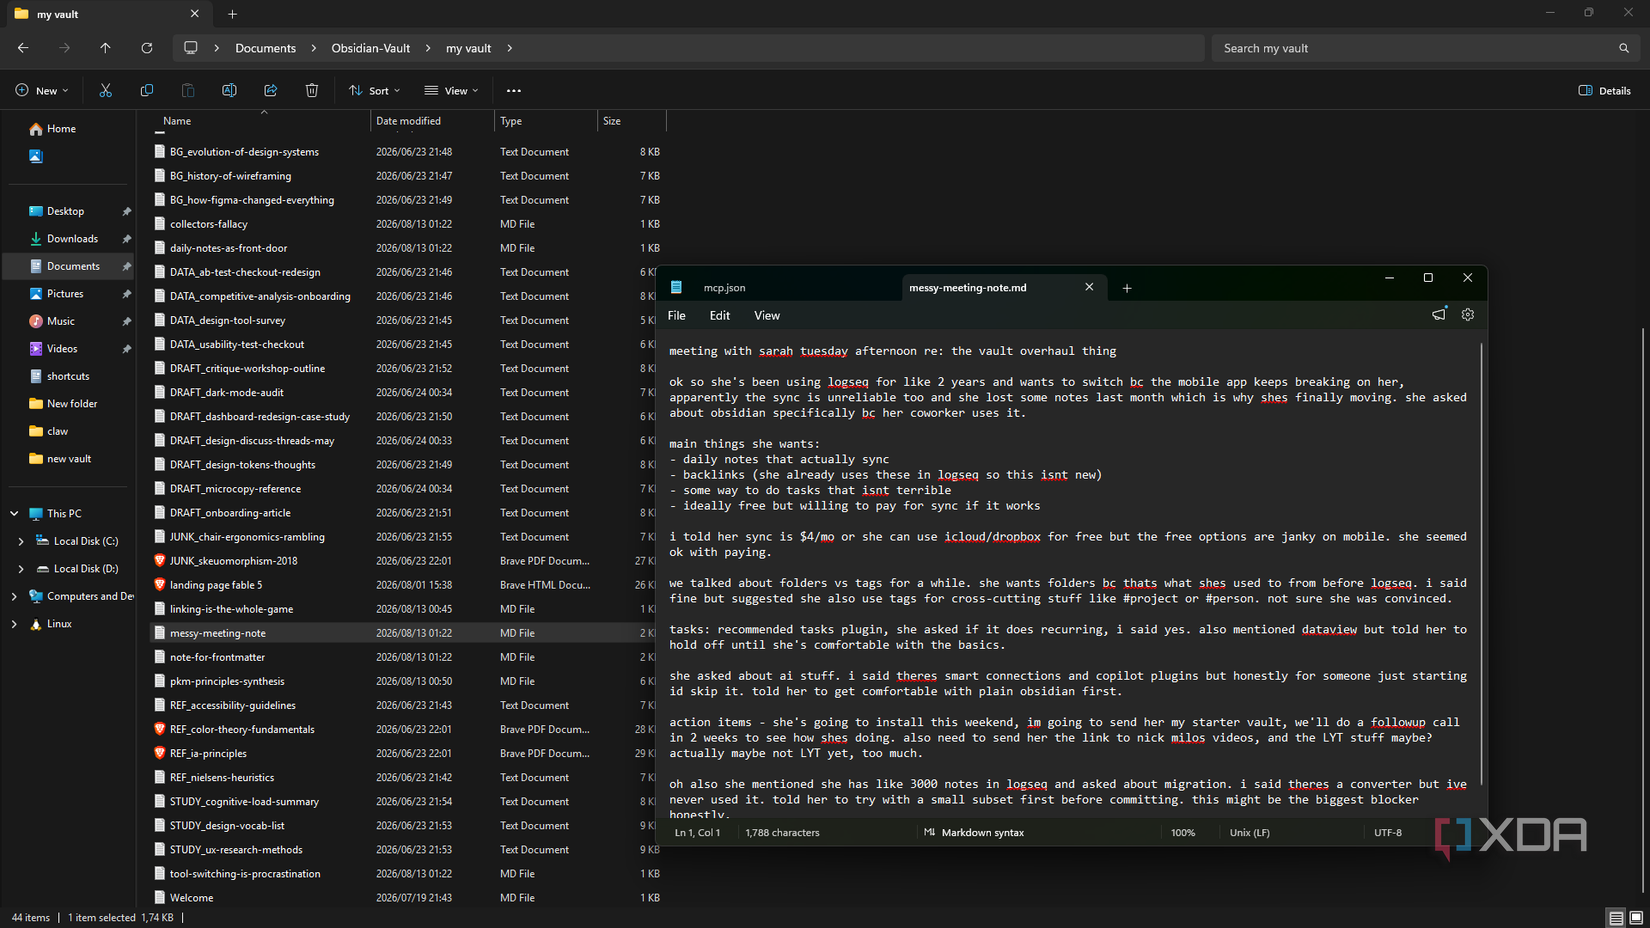This screenshot has width=1650, height=928.
Task: Click the Notepad megaphone announcement icon
Action: coord(1439,315)
